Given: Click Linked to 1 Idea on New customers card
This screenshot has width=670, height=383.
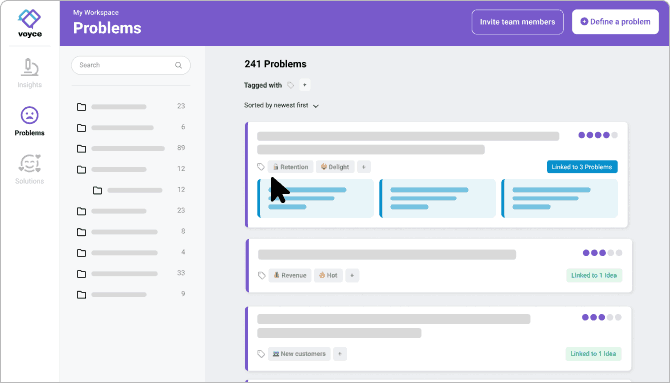Looking at the screenshot, I should tap(593, 354).
